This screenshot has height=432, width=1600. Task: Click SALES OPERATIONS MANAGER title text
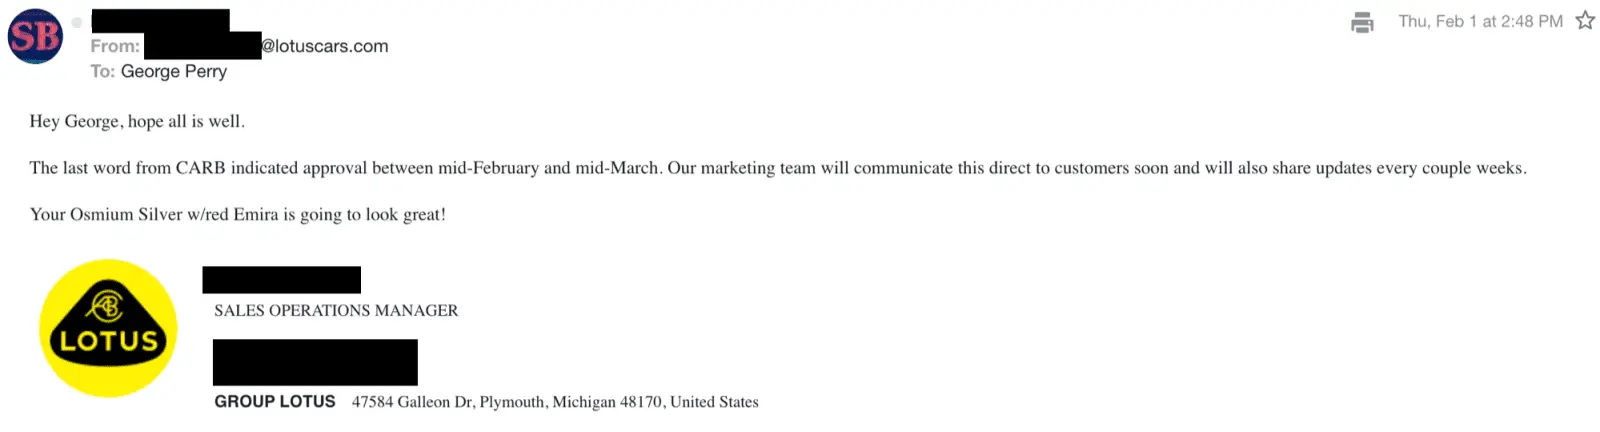(x=336, y=311)
